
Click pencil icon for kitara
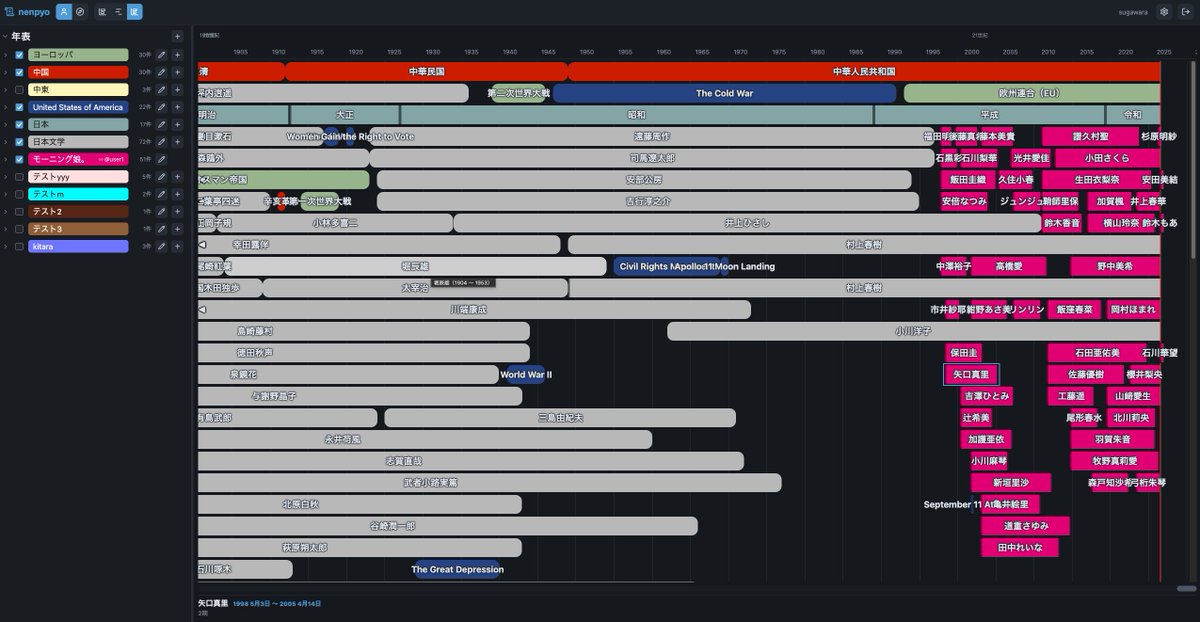pyautogui.click(x=162, y=246)
